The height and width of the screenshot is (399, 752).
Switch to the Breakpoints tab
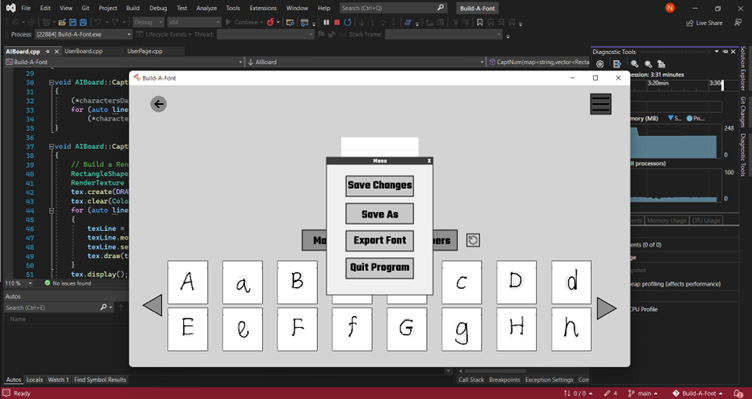coord(505,379)
